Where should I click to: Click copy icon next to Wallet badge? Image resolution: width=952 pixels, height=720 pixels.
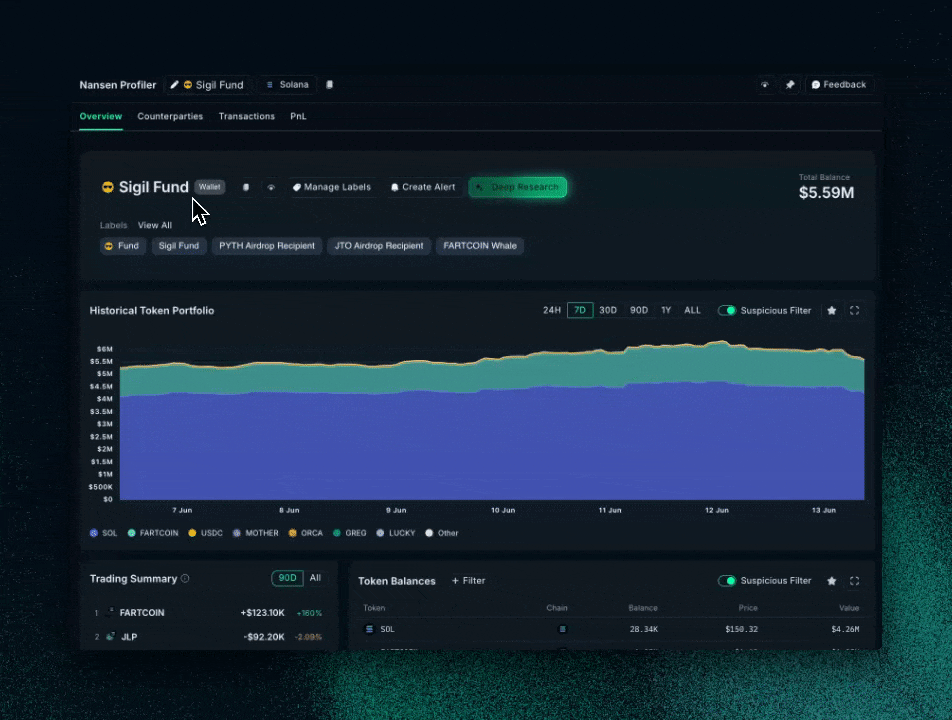(246, 187)
